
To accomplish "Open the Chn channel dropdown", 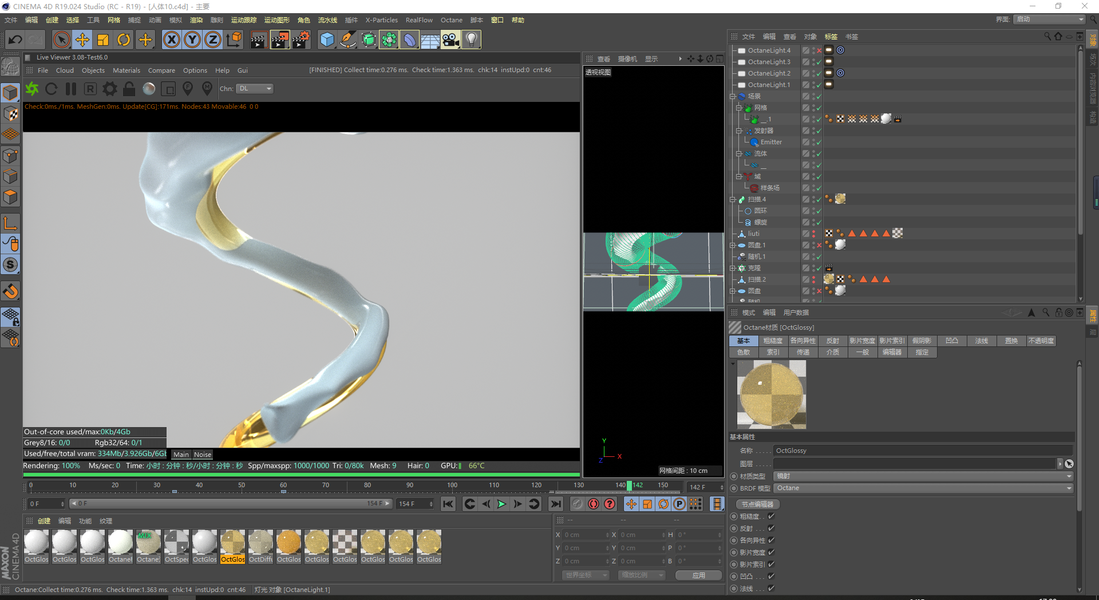I will click(254, 88).
